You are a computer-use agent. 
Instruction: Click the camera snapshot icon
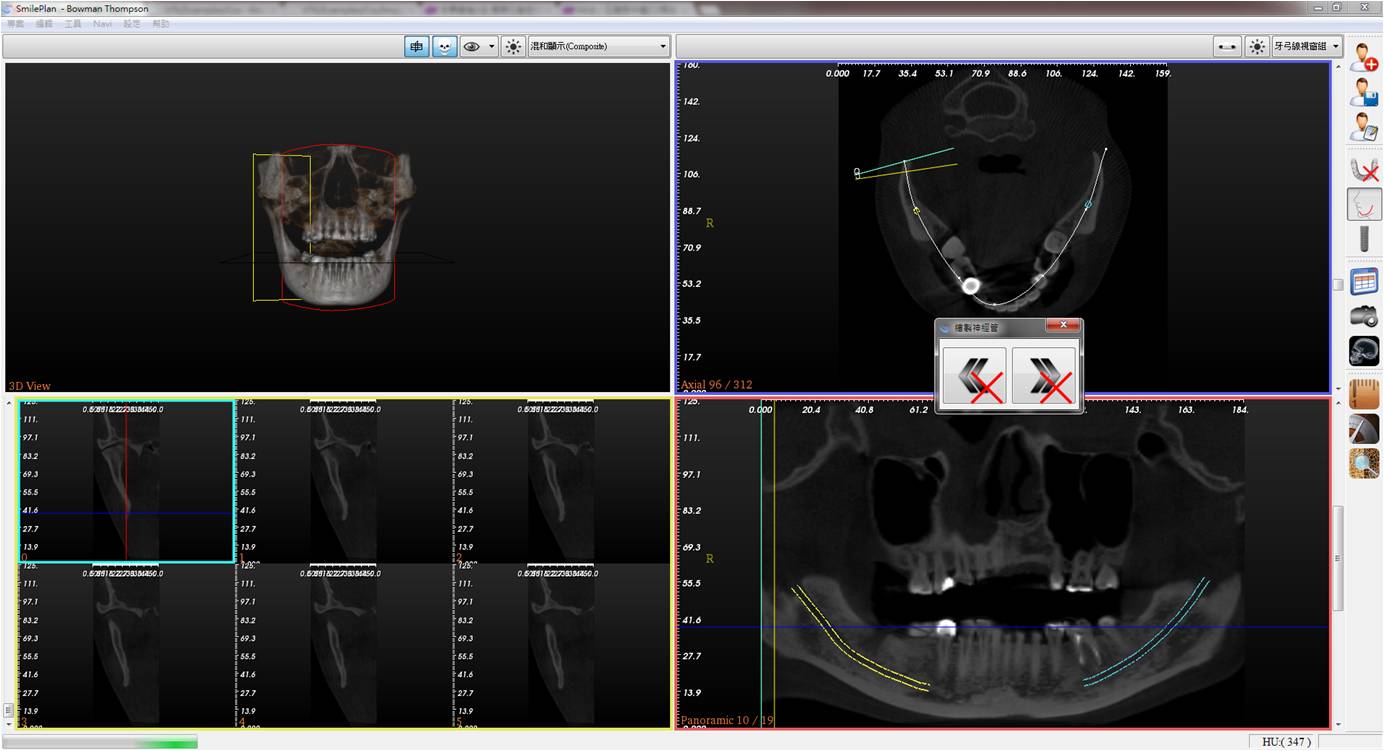1364,316
